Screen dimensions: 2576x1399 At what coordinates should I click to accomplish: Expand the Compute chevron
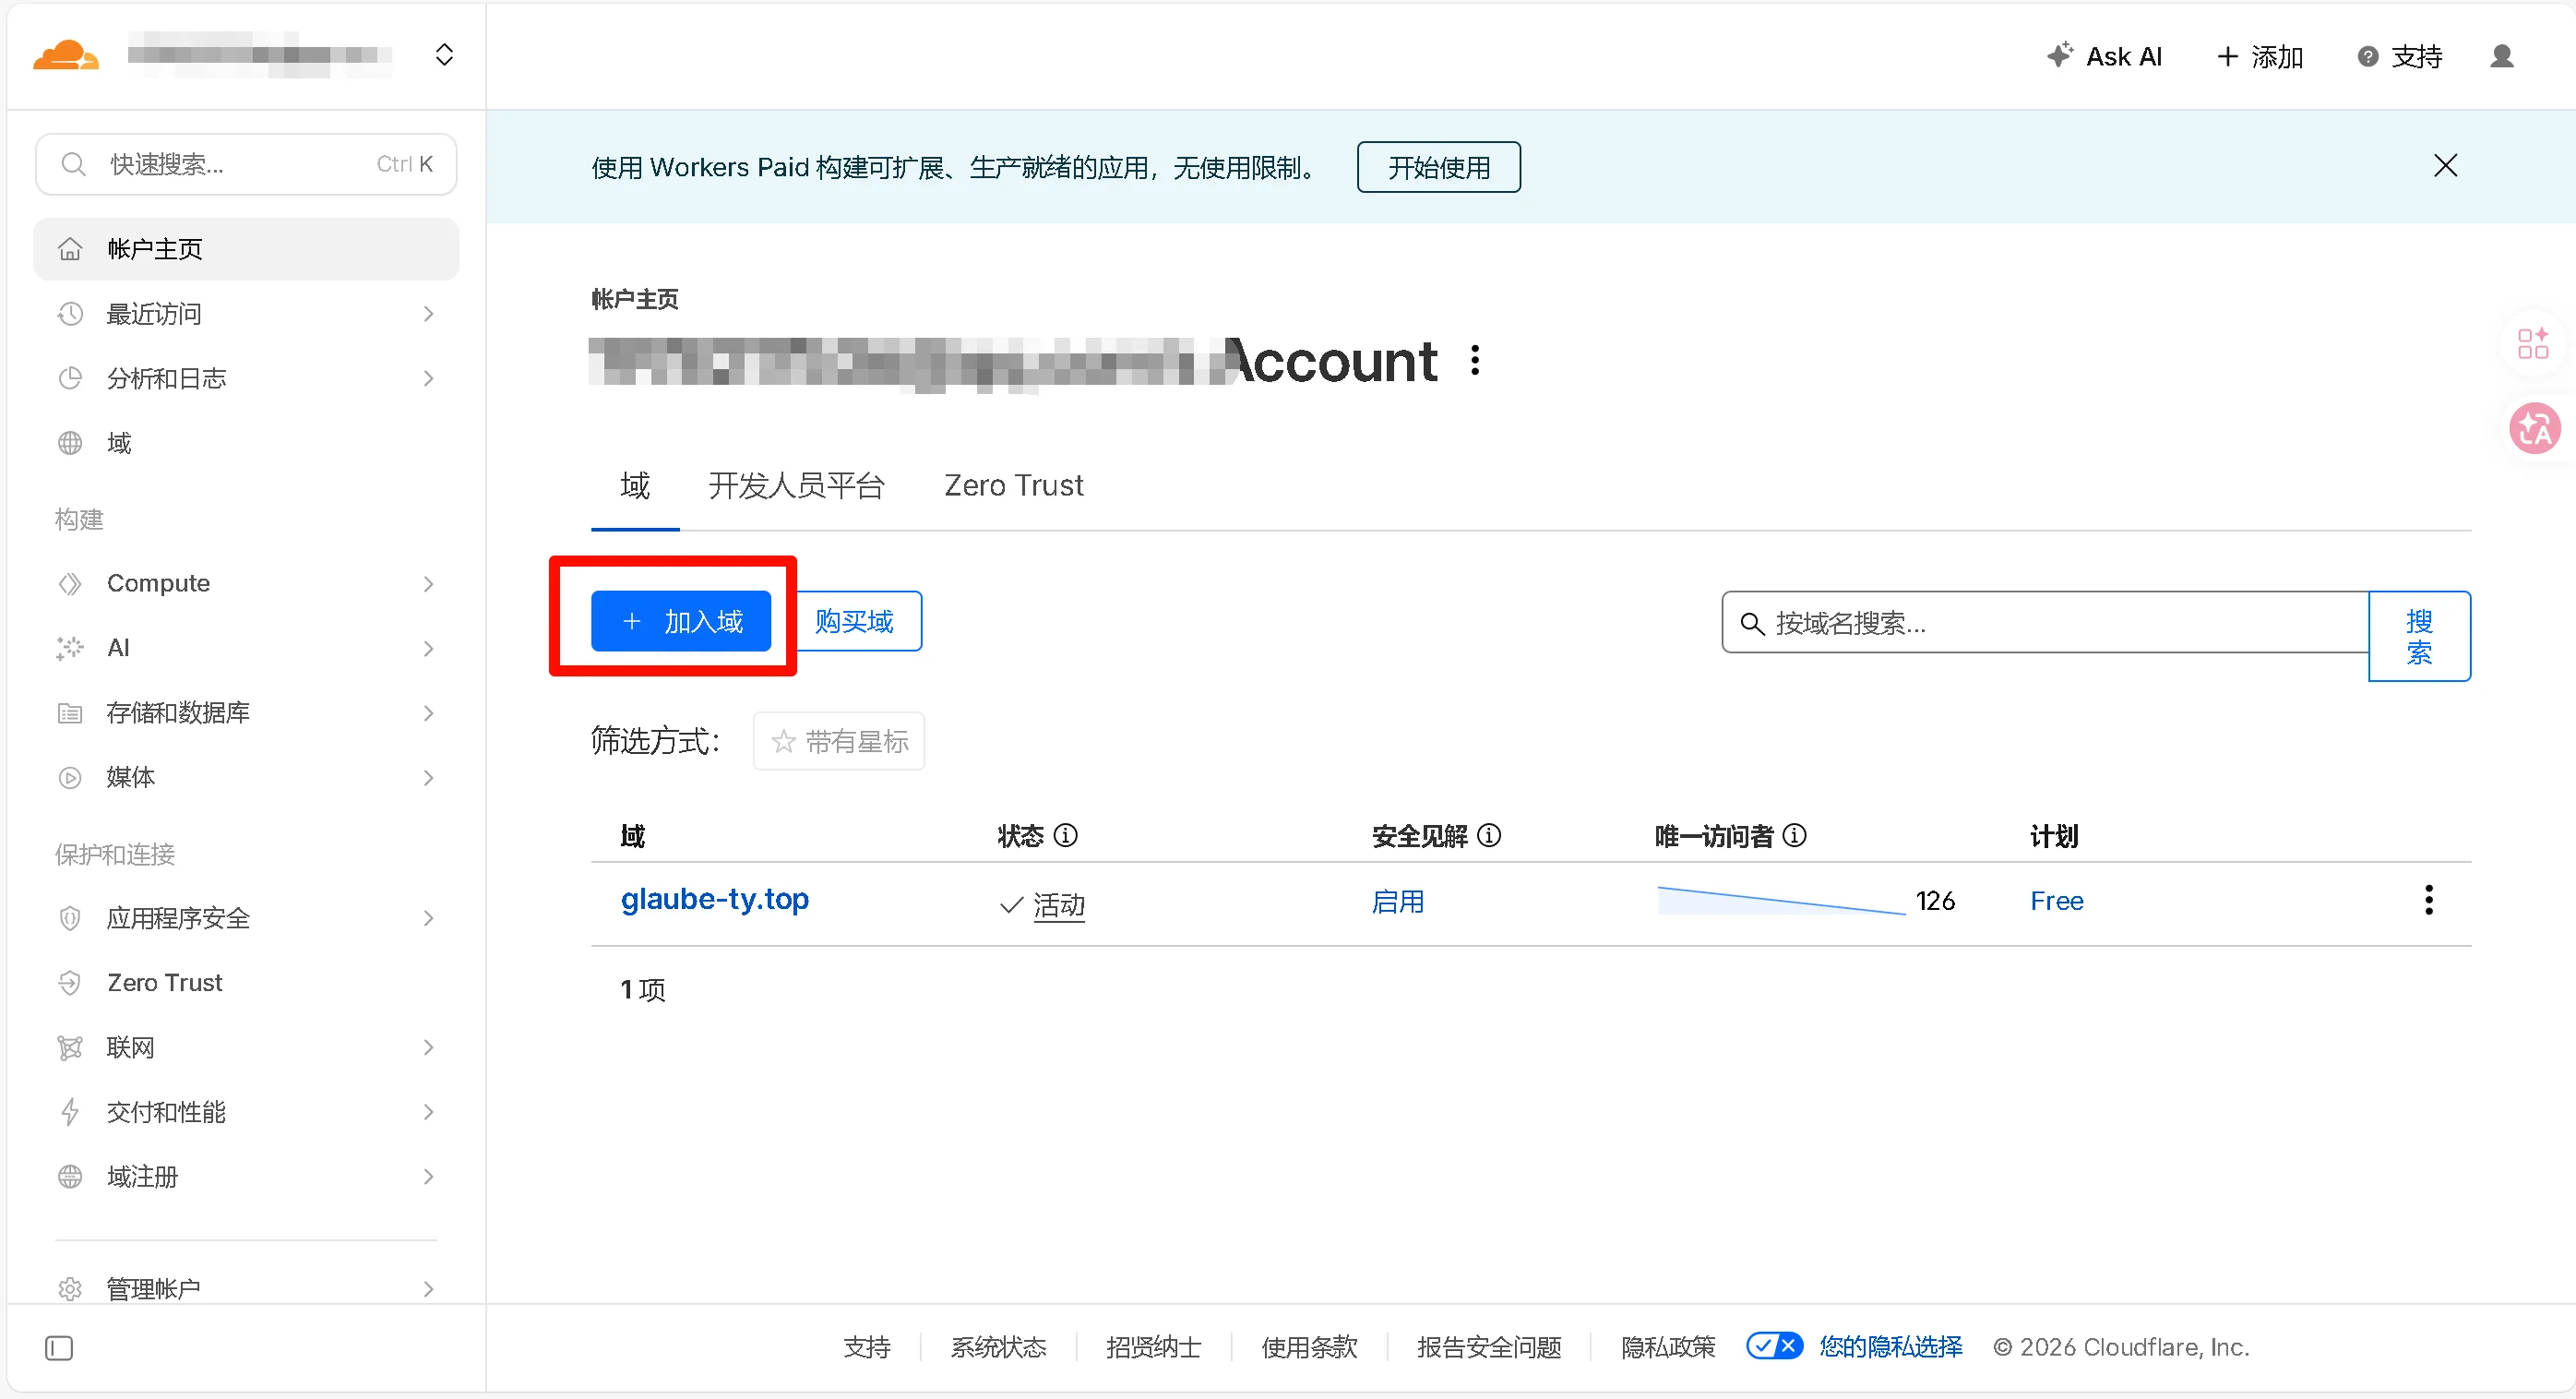[x=429, y=583]
